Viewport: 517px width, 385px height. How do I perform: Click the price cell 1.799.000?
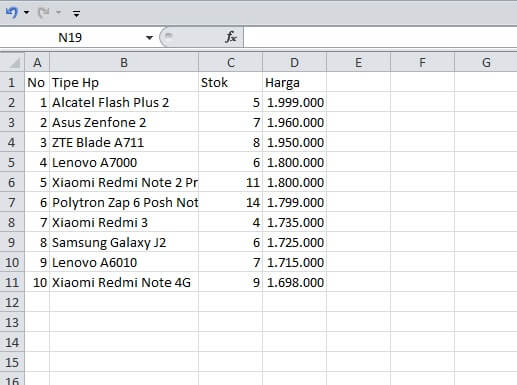tap(294, 202)
